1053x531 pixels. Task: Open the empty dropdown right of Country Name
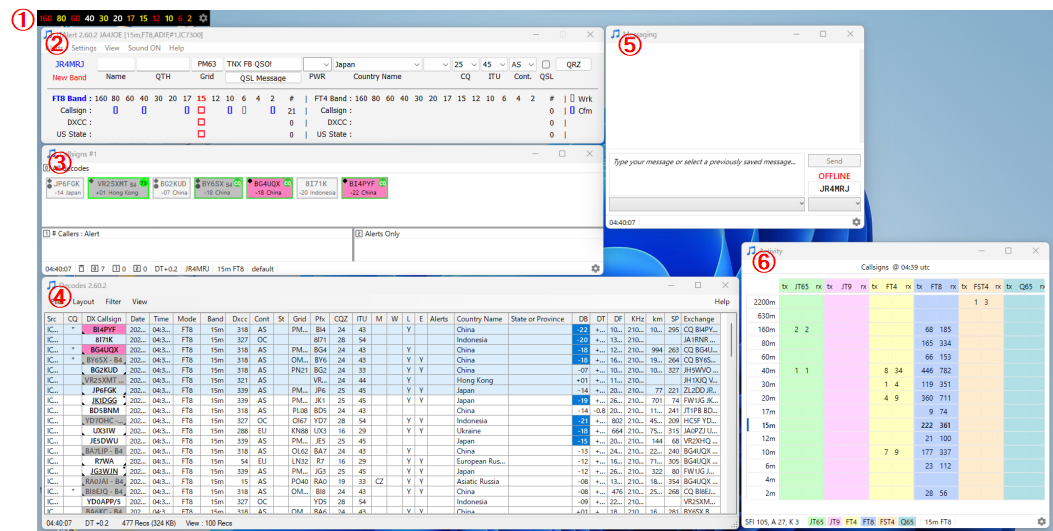pyautogui.click(x=437, y=64)
